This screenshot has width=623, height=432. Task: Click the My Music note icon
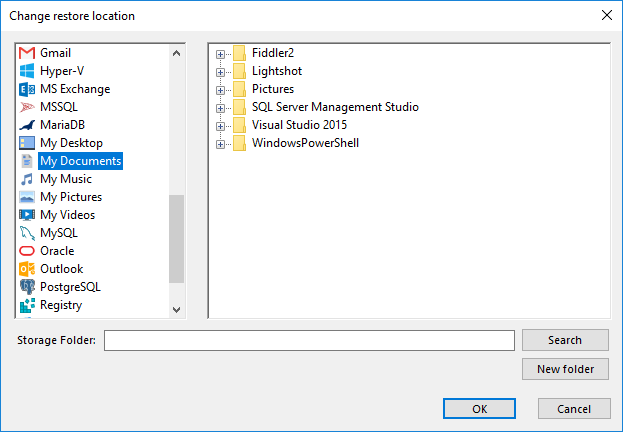pos(27,179)
